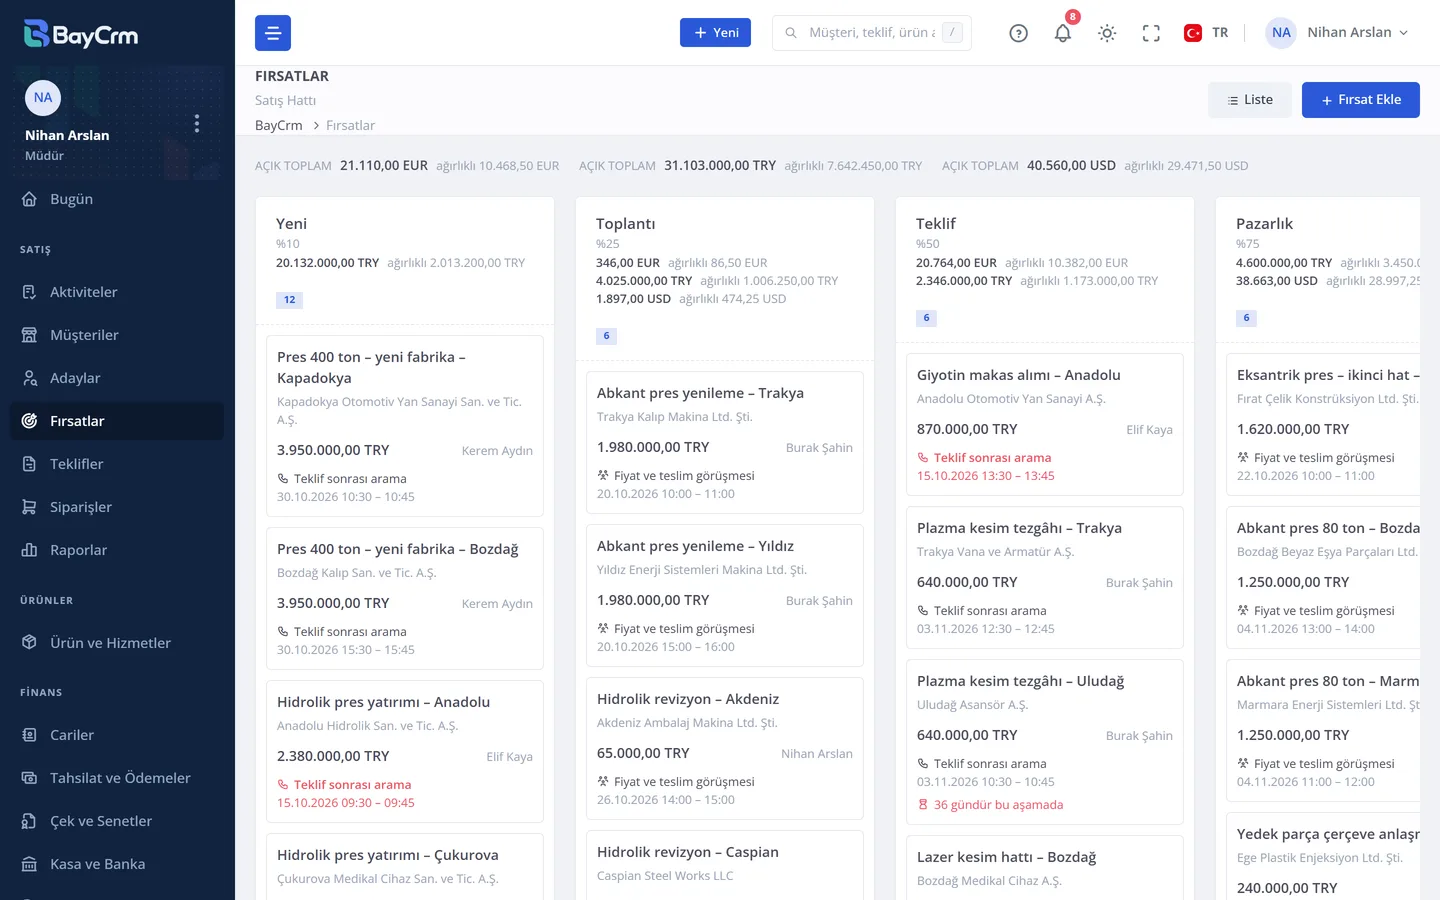Open Ürün ve Hizmetler

point(117,643)
